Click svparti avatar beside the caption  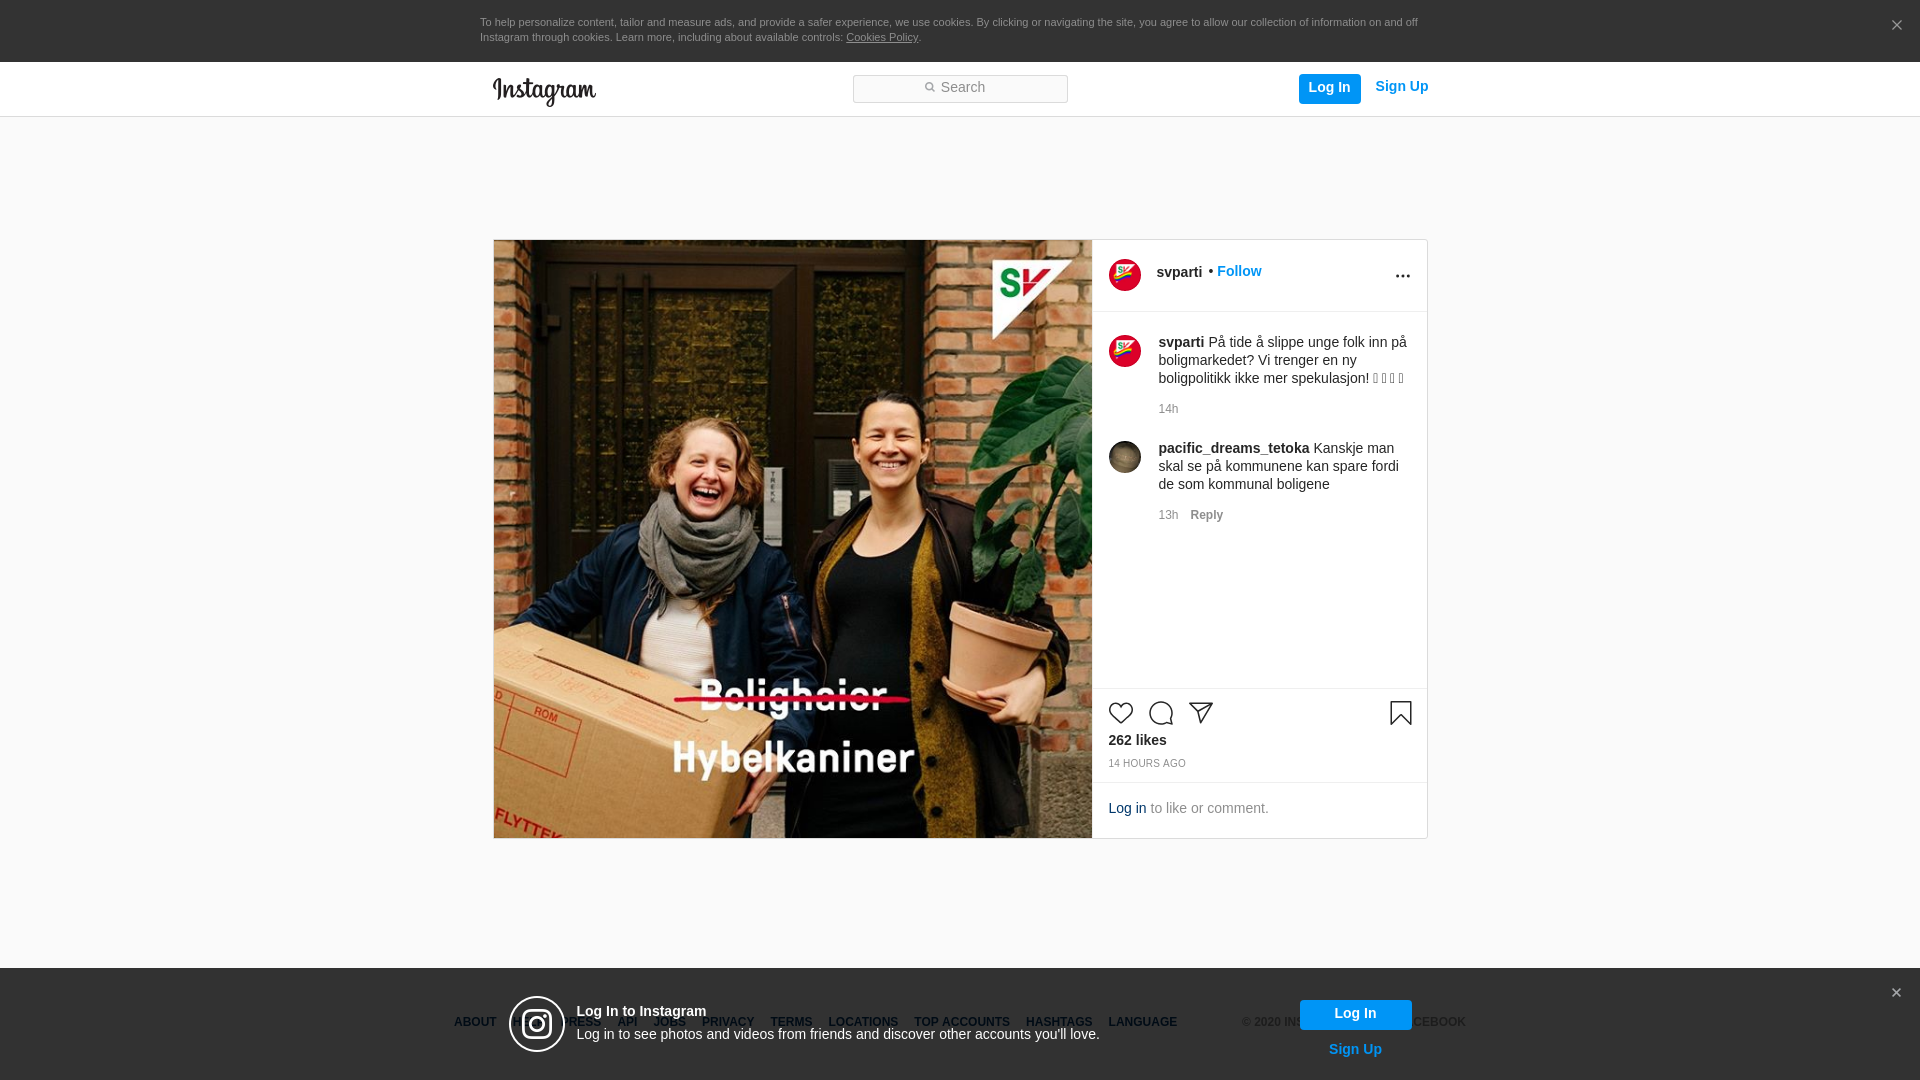click(1125, 351)
